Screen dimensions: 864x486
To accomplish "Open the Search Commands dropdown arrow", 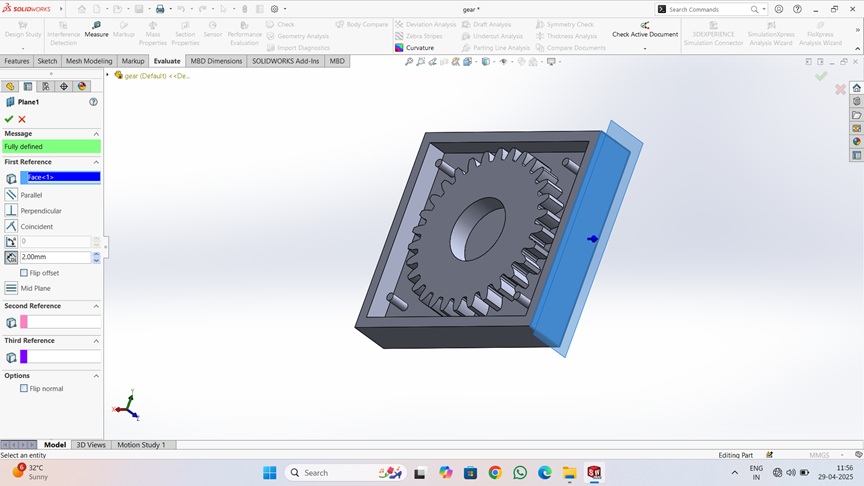I will pos(764,9).
